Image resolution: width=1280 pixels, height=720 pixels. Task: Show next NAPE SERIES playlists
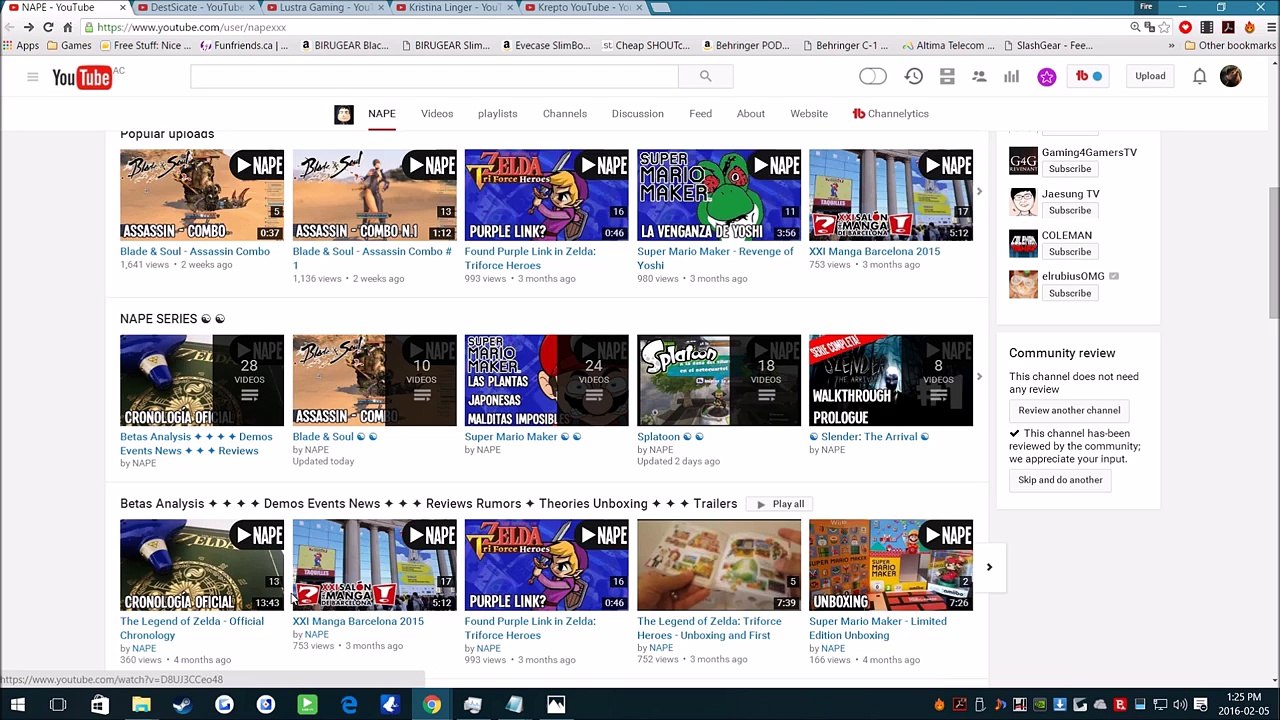[979, 377]
